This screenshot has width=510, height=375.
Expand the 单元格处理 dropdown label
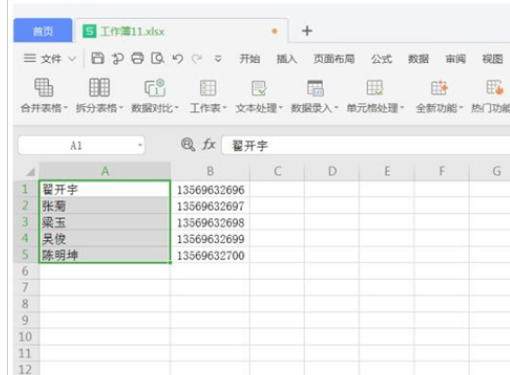[x=375, y=108]
